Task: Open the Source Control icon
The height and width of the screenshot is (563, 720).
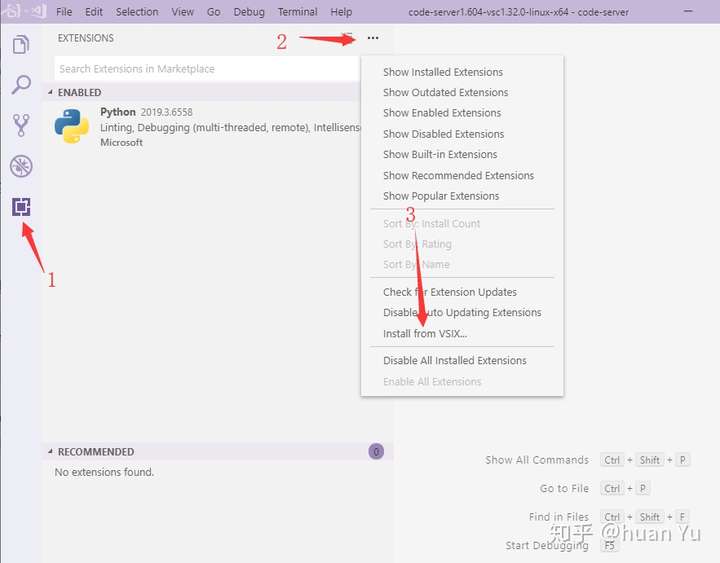Action: click(21, 125)
